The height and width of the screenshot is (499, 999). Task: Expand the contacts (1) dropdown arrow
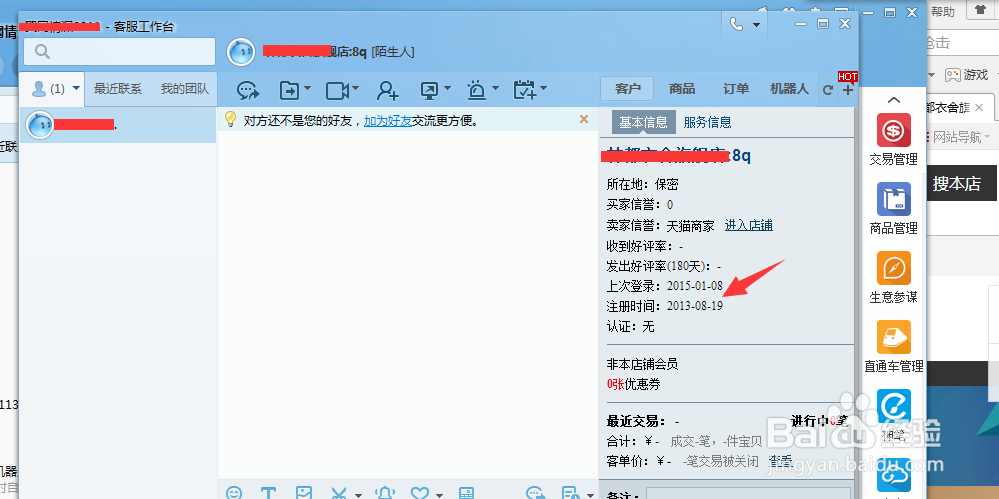(x=76, y=89)
